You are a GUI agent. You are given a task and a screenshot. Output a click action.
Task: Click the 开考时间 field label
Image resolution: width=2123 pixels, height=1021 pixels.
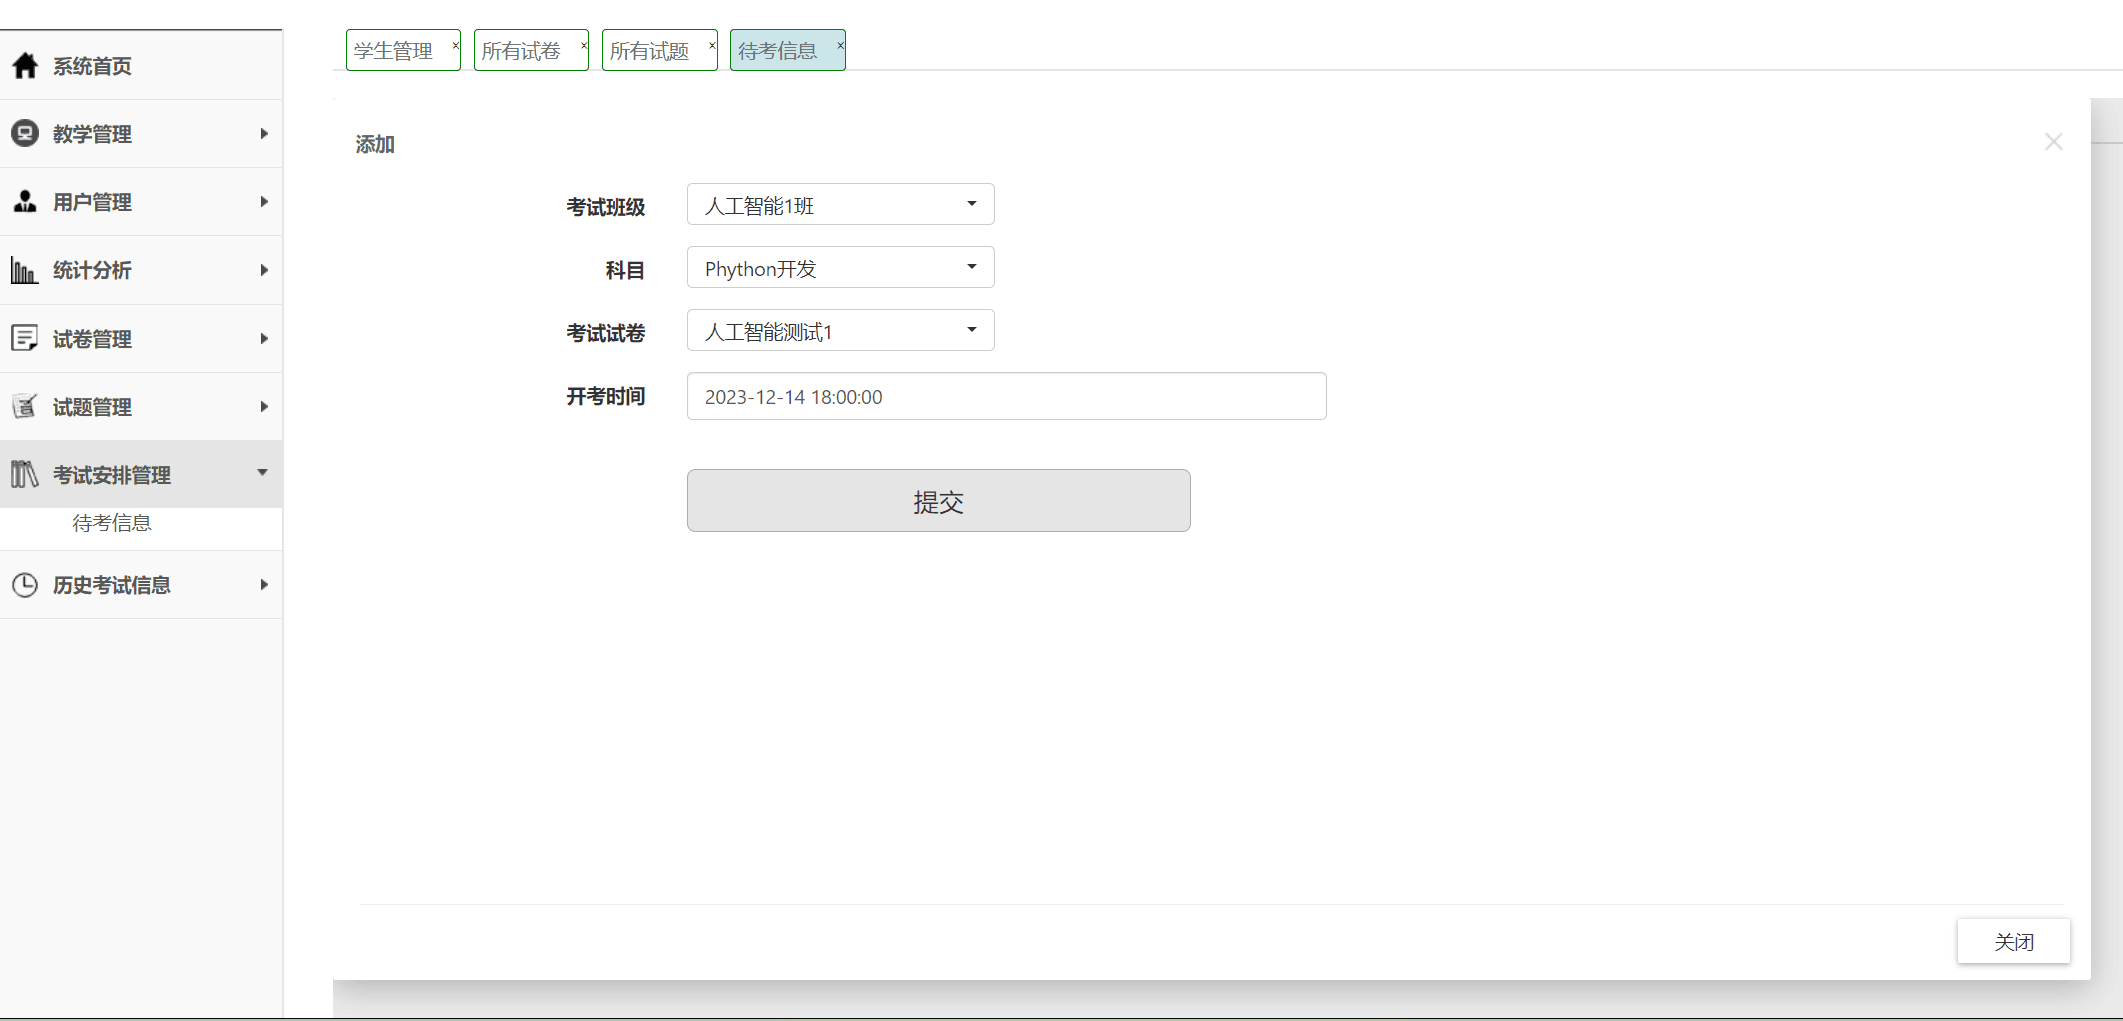[x=606, y=396]
